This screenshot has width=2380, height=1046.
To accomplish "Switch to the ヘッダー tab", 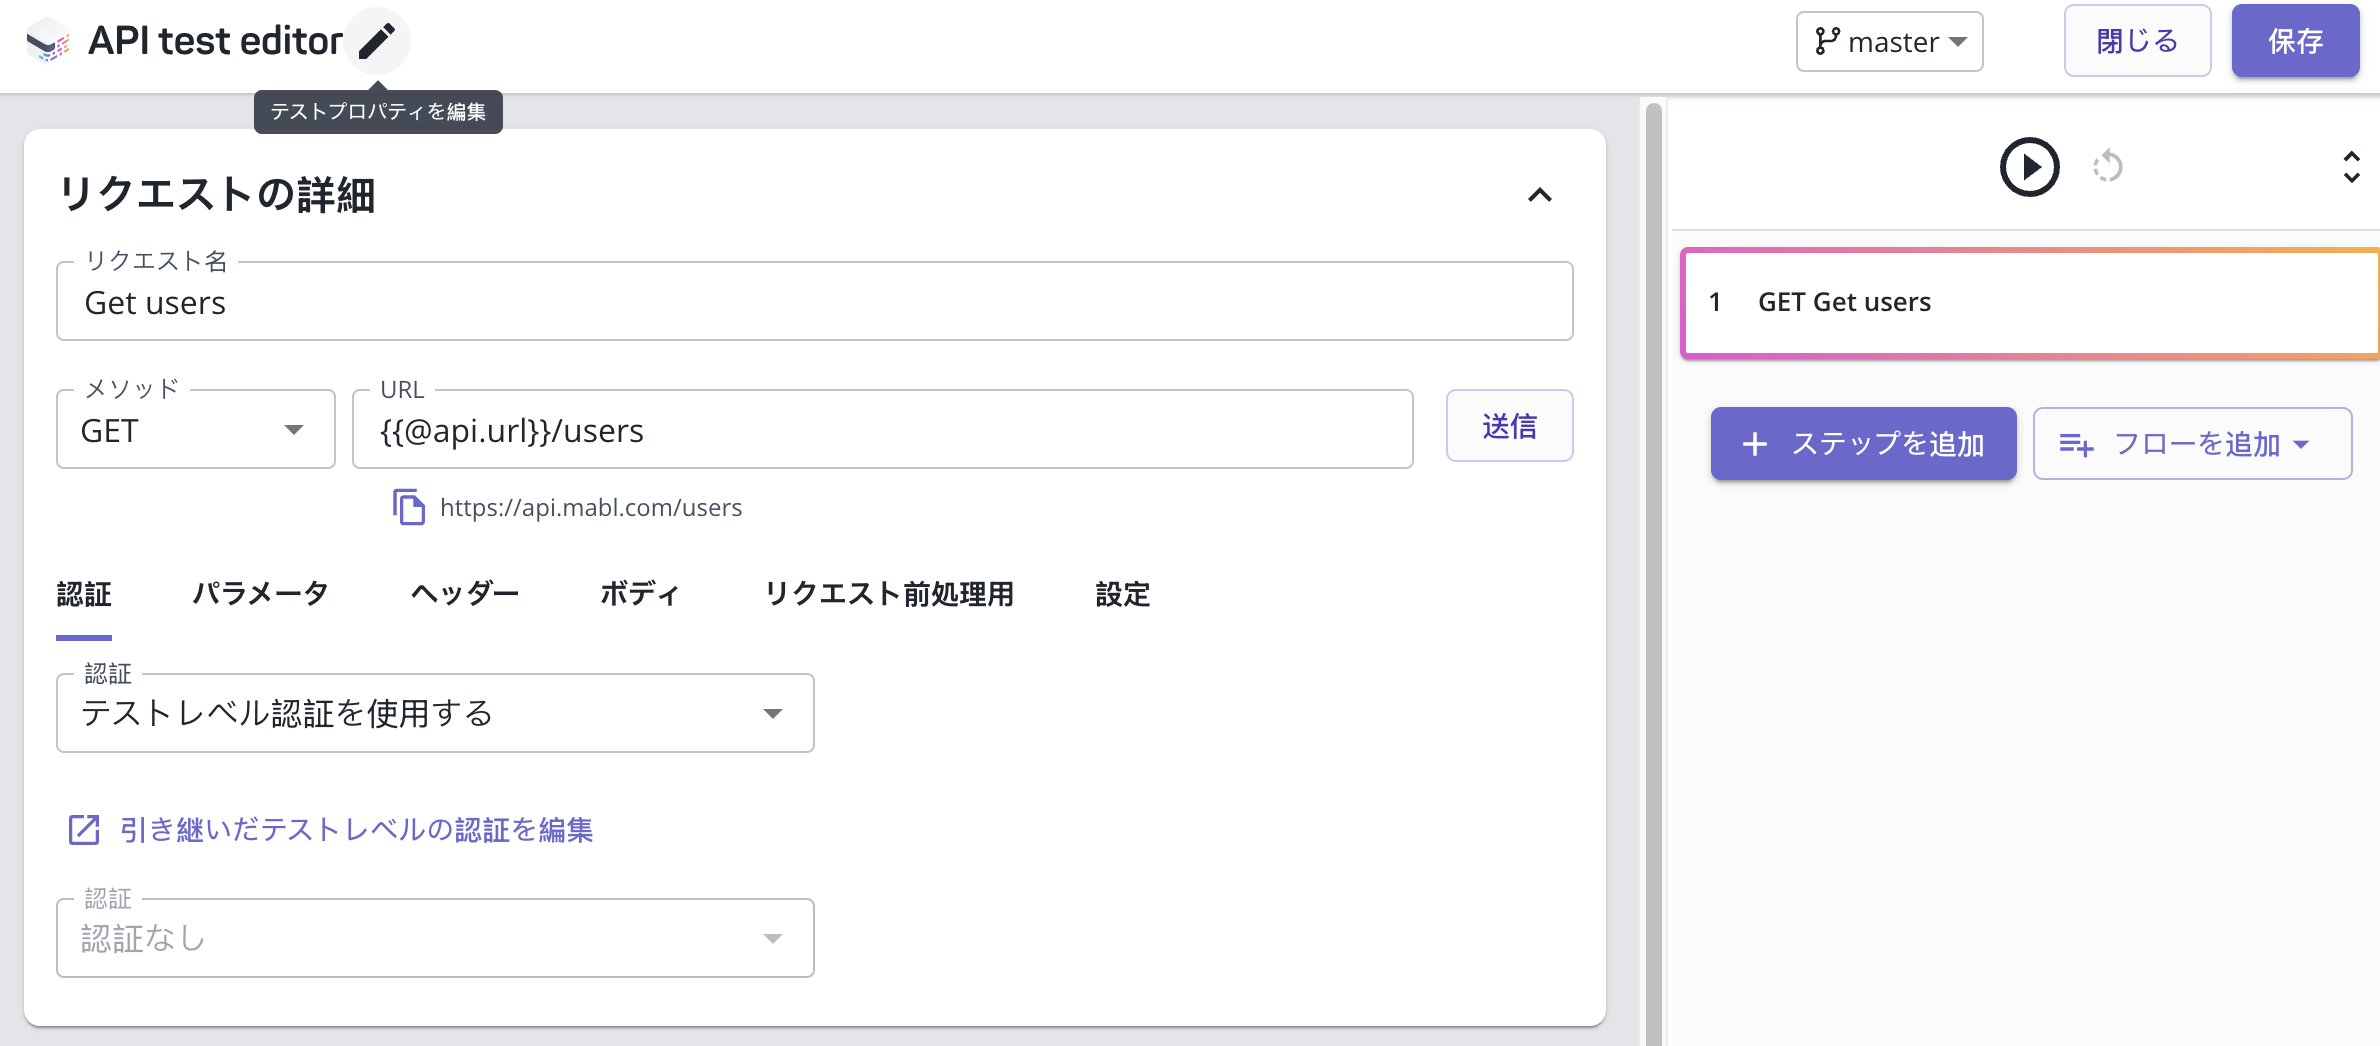I will click(465, 595).
